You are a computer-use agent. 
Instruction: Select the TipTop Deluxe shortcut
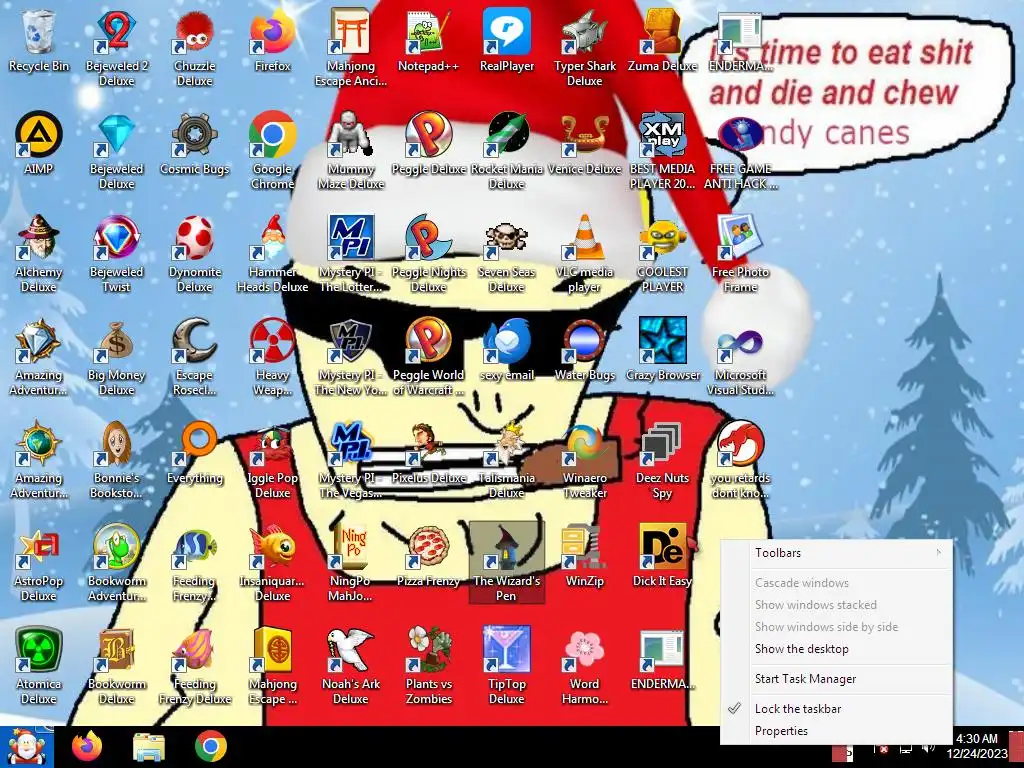[507, 666]
